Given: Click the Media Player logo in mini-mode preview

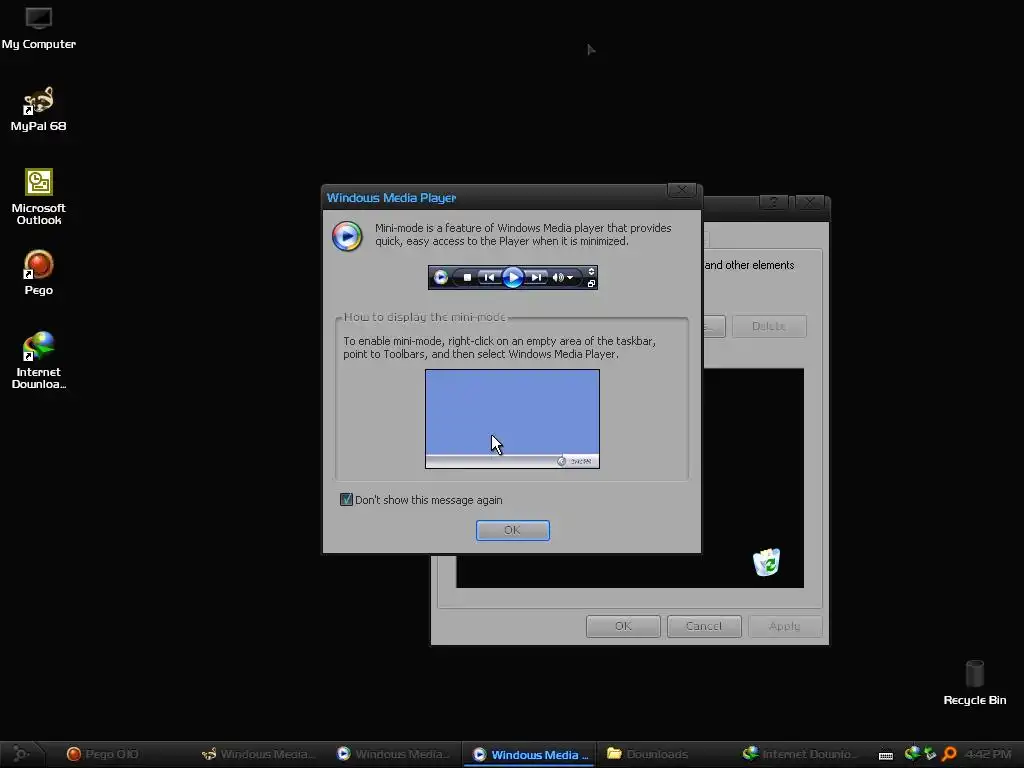Looking at the screenshot, I should pyautogui.click(x=441, y=278).
